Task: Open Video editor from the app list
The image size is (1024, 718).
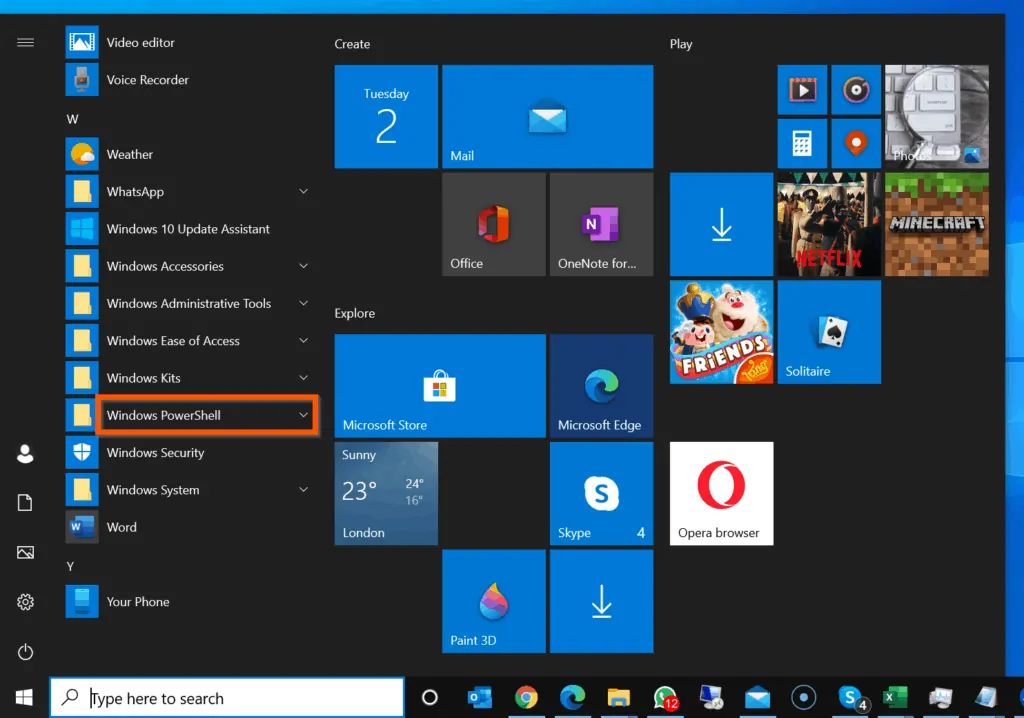Action: coord(189,42)
